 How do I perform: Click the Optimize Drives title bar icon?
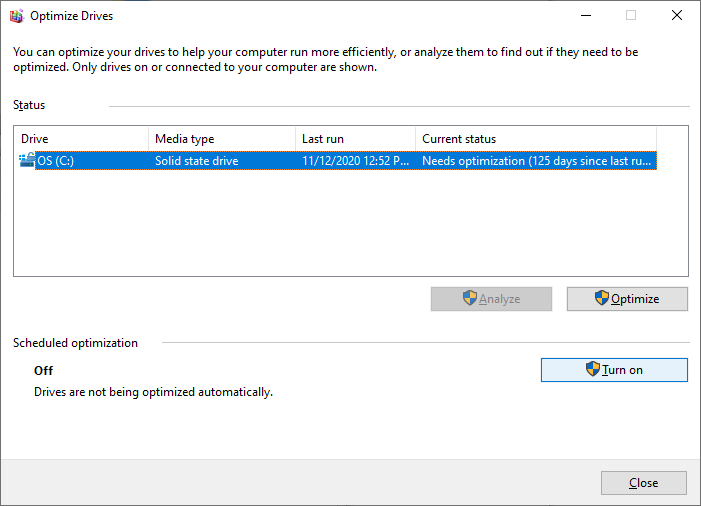[15, 16]
